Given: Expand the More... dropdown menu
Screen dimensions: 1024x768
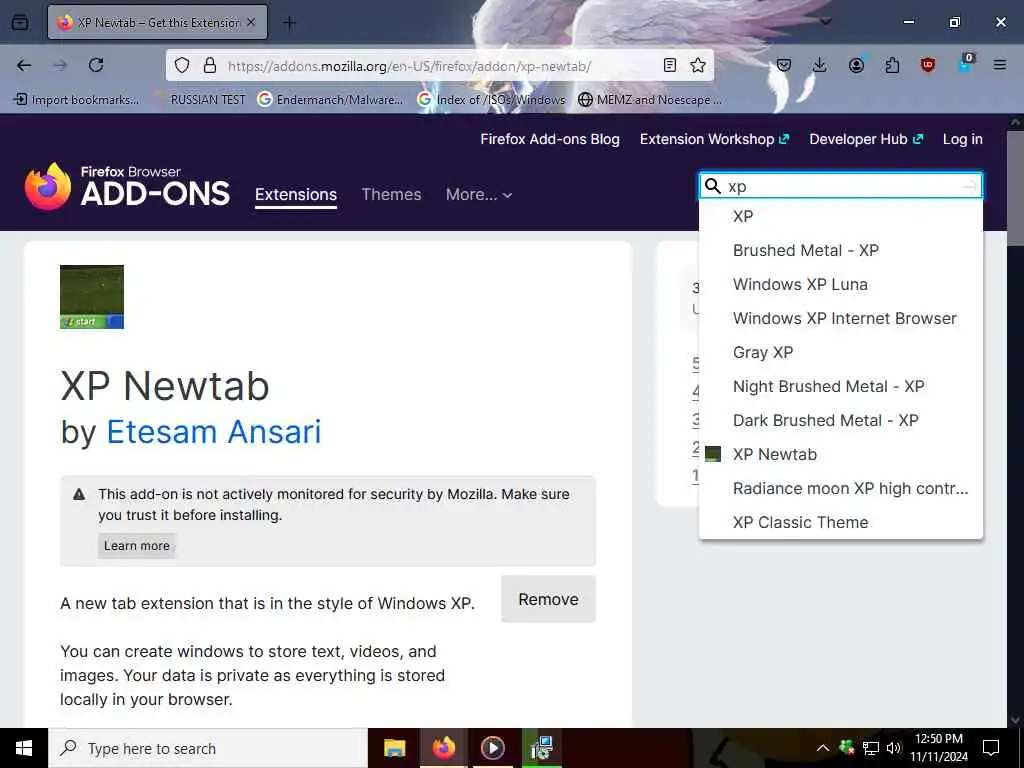Looking at the screenshot, I should [x=479, y=195].
